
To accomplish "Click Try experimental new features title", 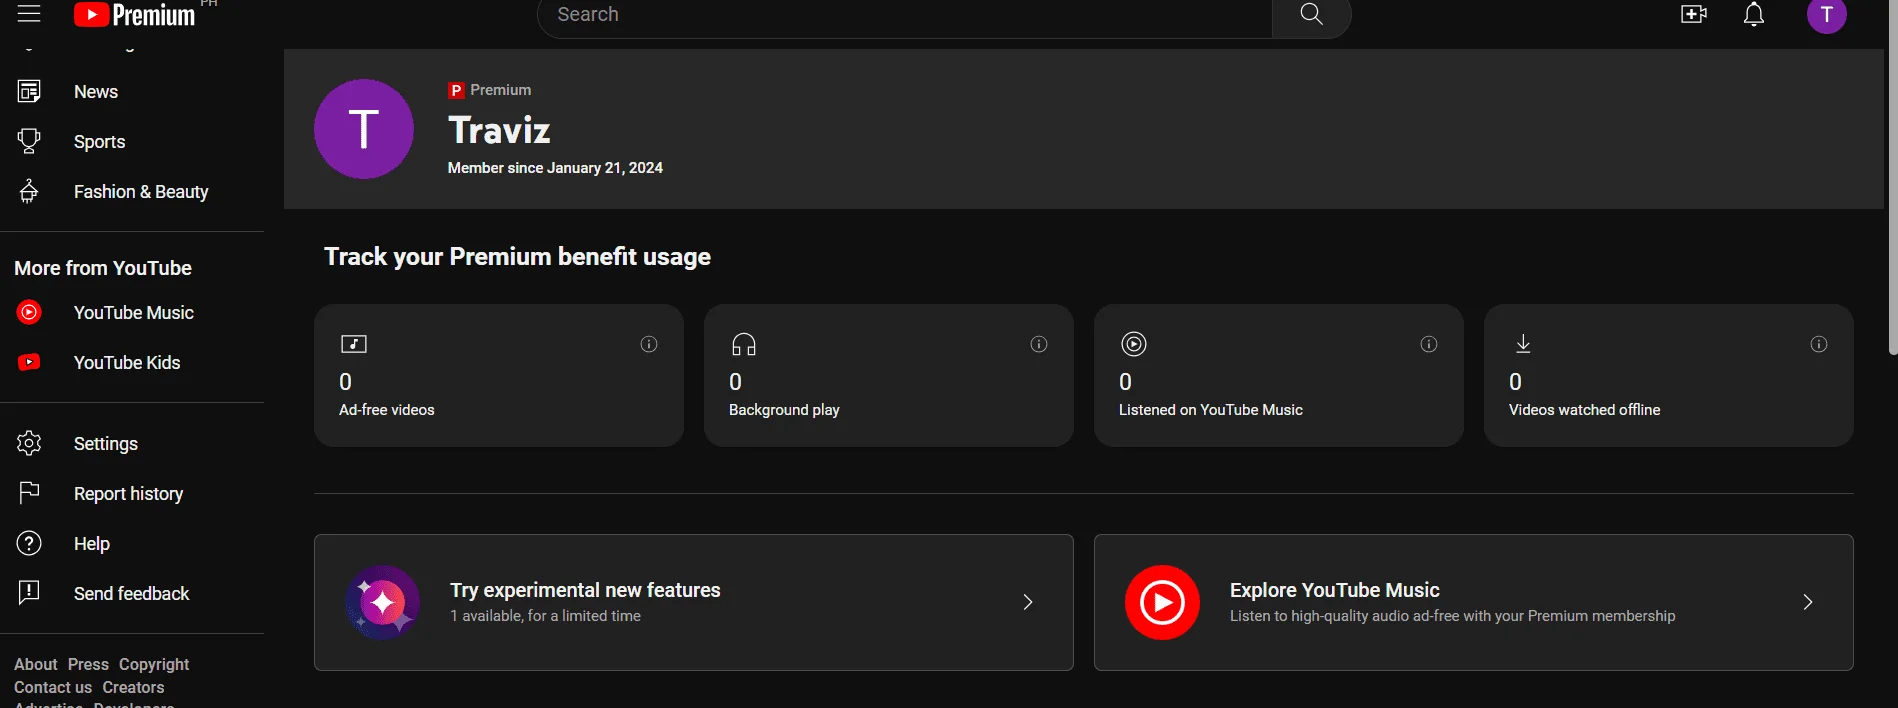I will [585, 590].
